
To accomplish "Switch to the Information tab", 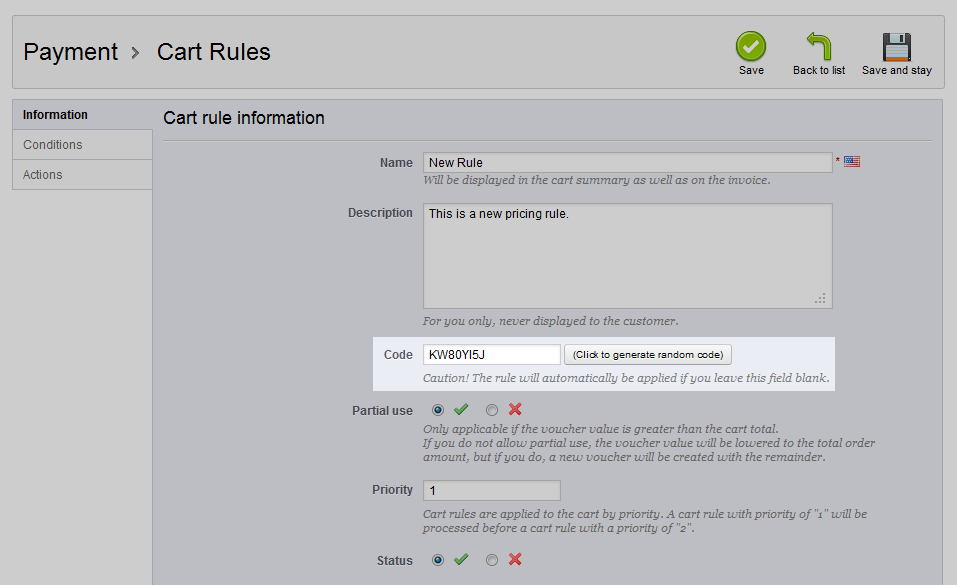I will tap(82, 115).
